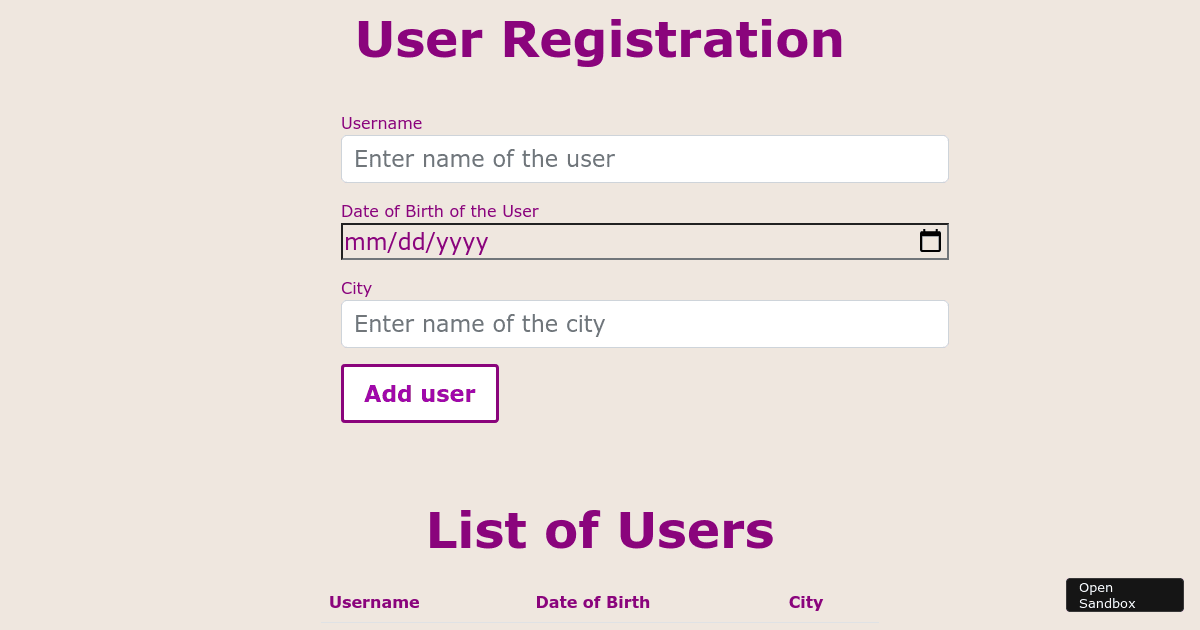Click the Username column header
Screen dimensions: 1200x630
[x=374, y=602]
